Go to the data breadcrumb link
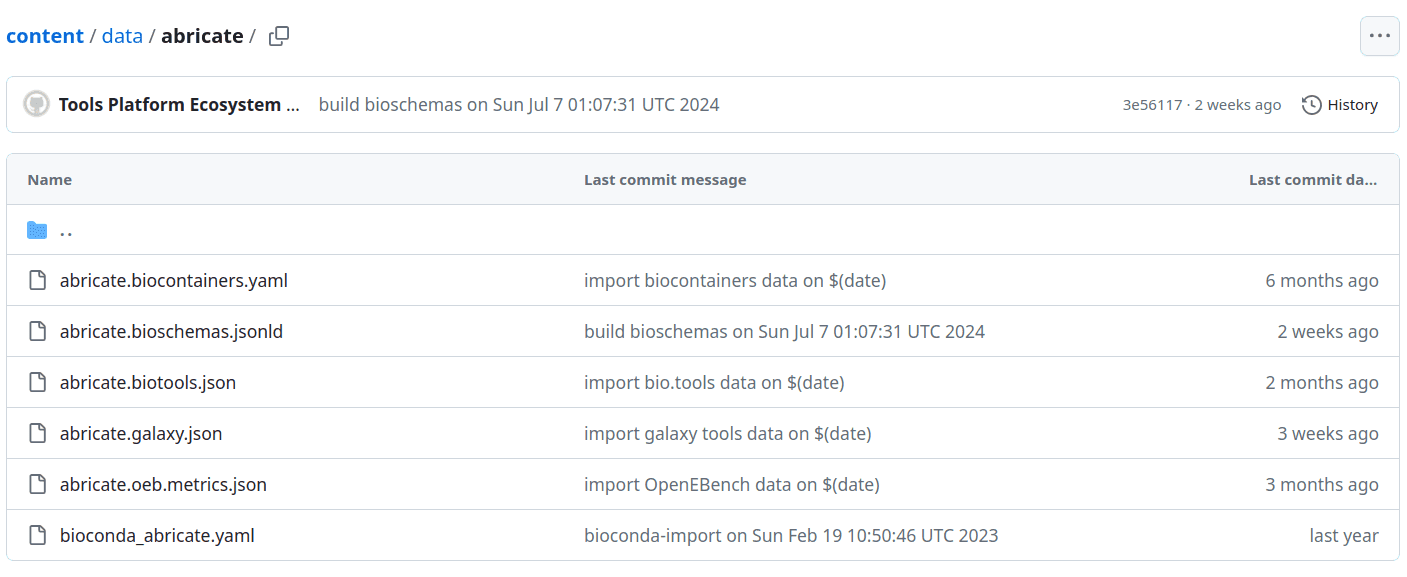 [122, 36]
